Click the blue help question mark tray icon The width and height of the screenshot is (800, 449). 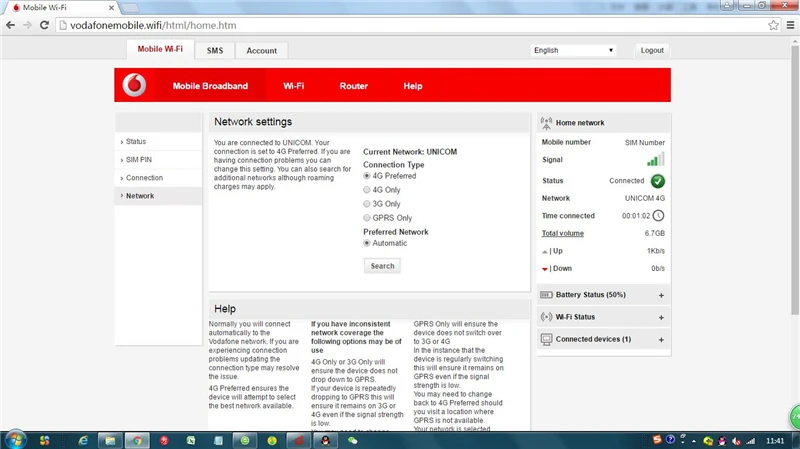click(x=670, y=439)
